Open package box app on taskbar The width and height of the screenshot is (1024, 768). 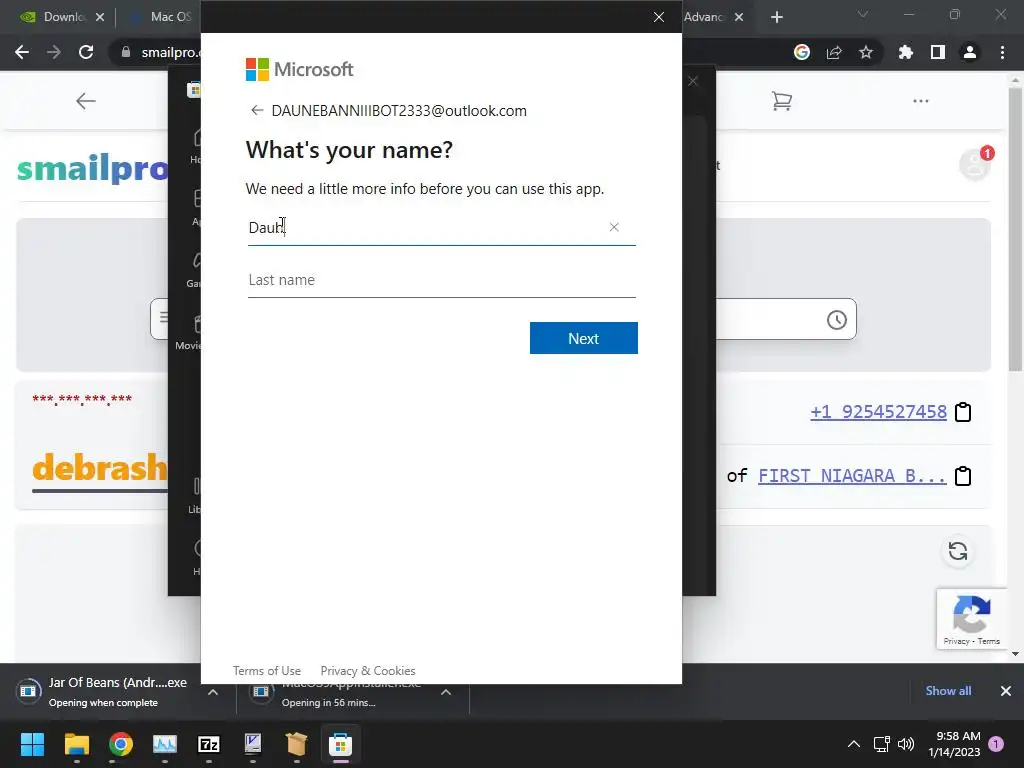[296, 744]
